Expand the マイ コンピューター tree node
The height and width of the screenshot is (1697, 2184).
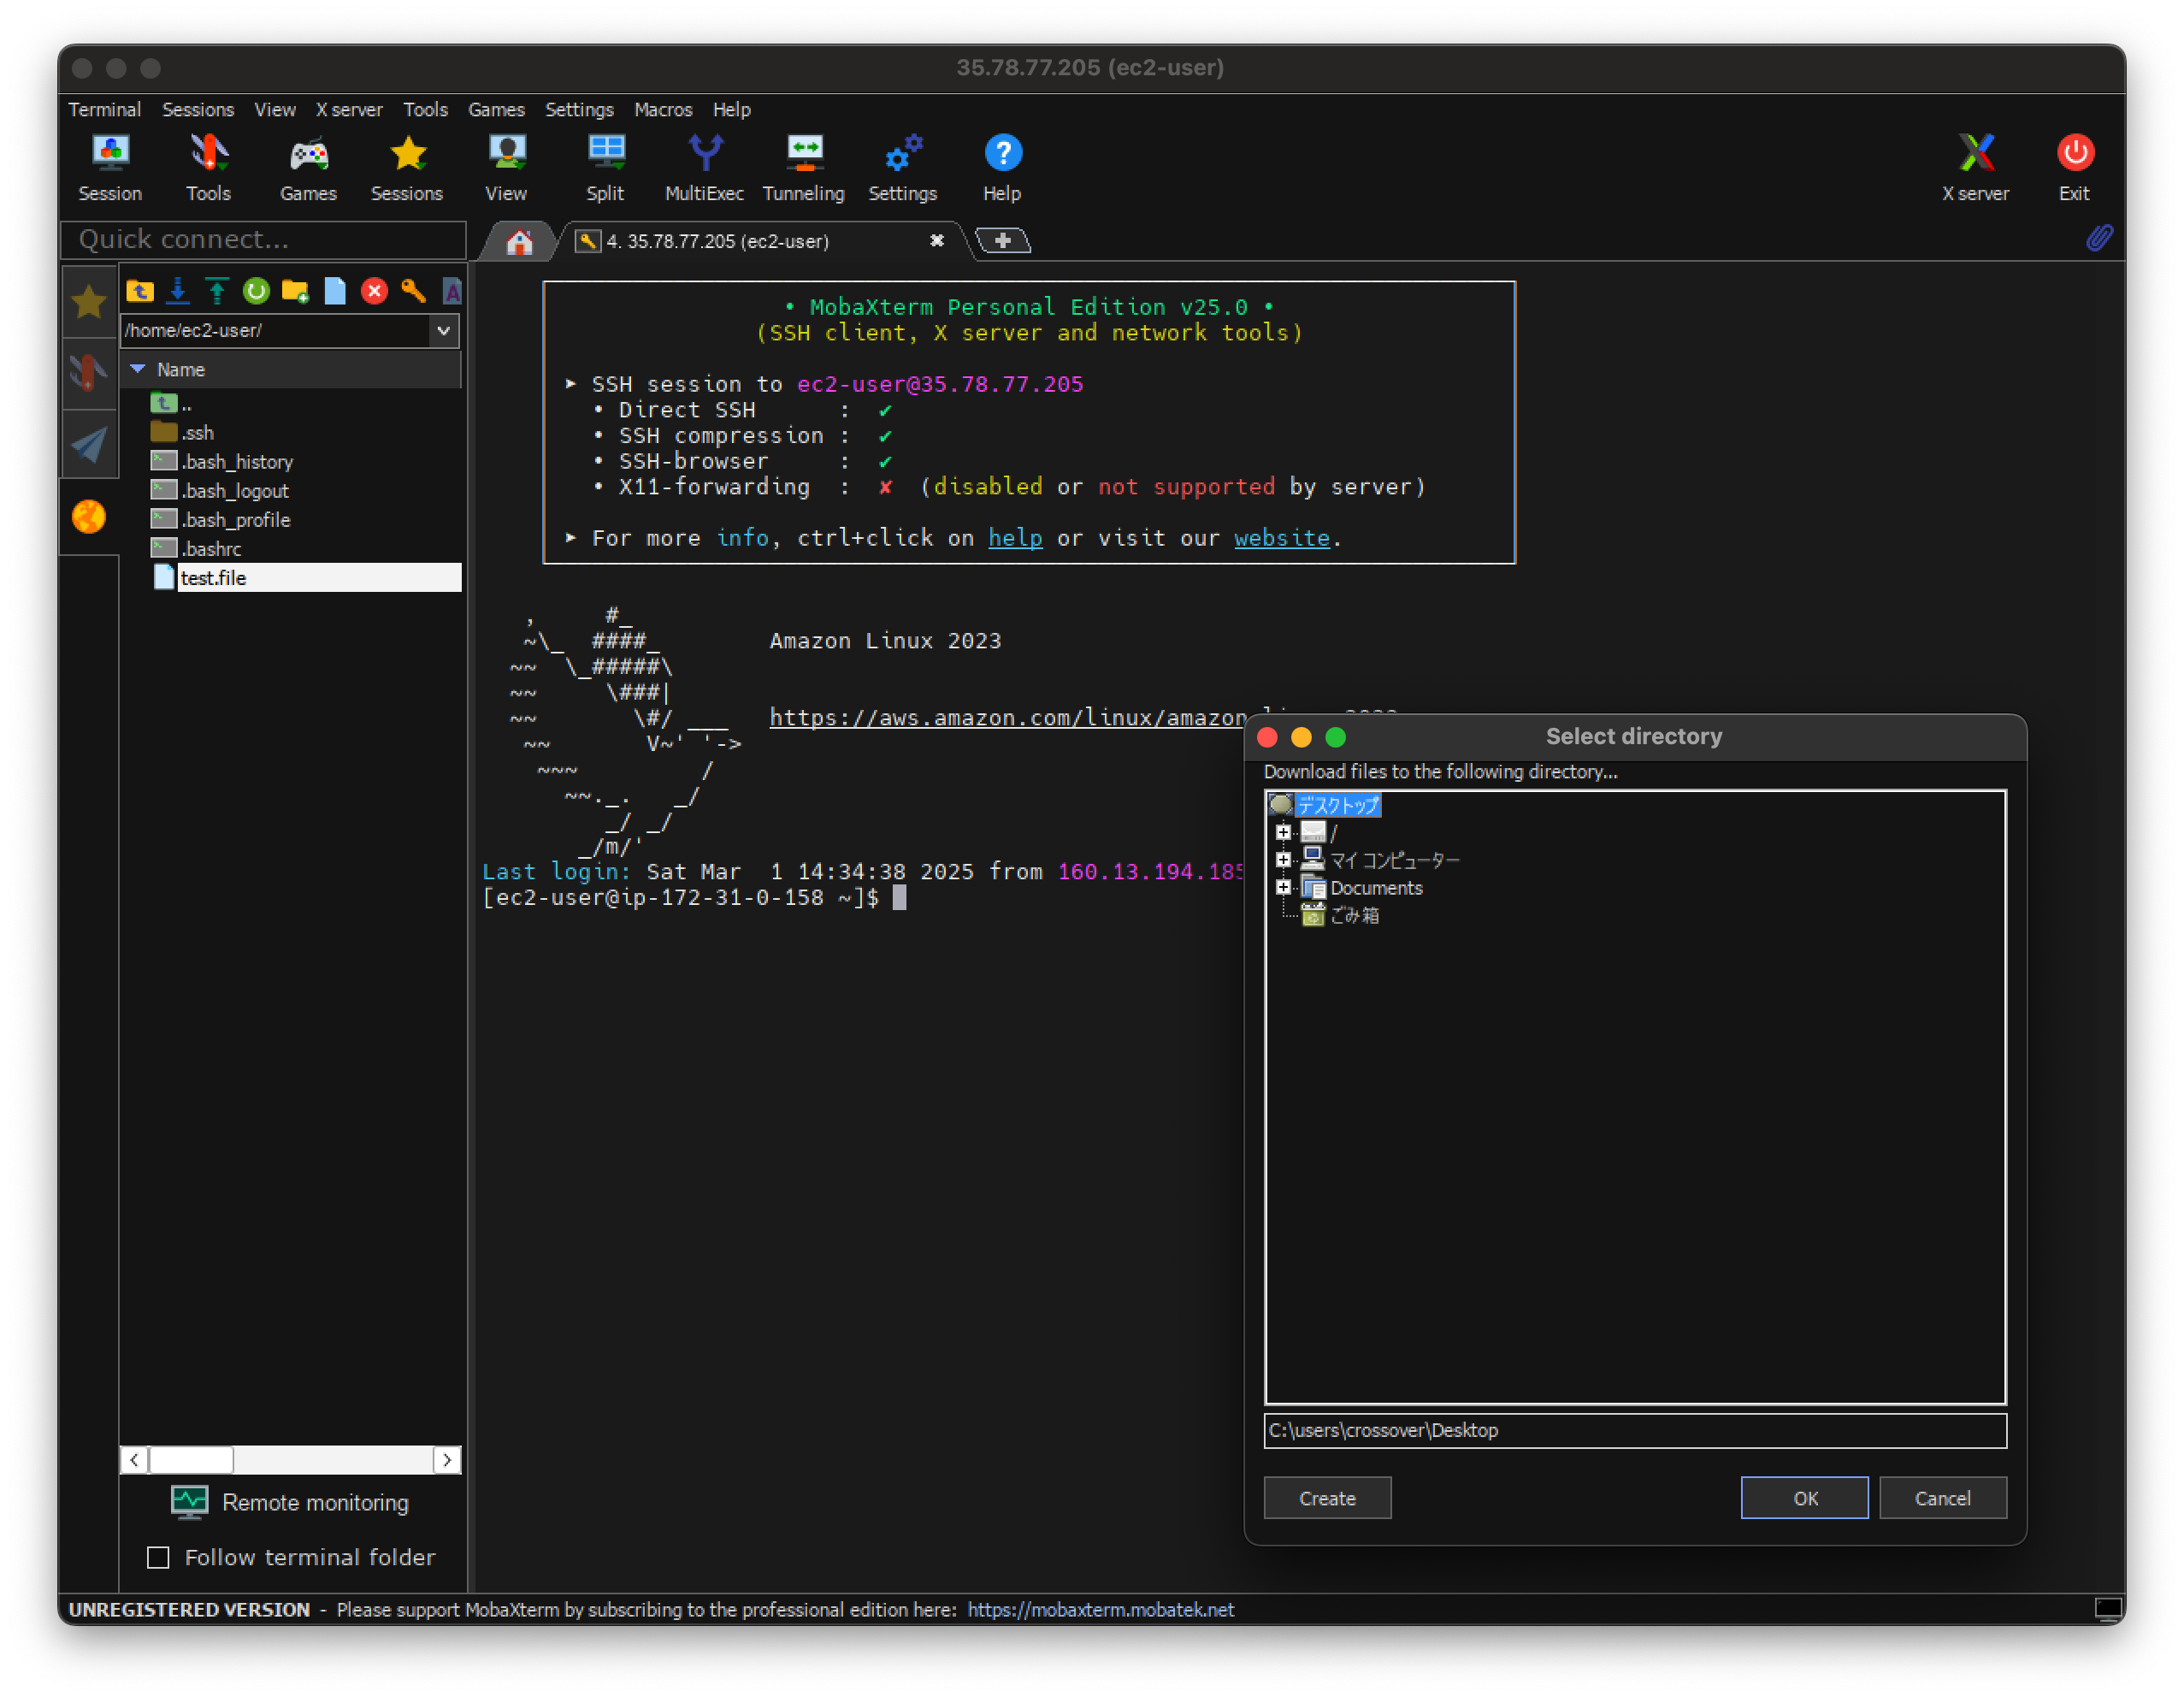point(1283,860)
